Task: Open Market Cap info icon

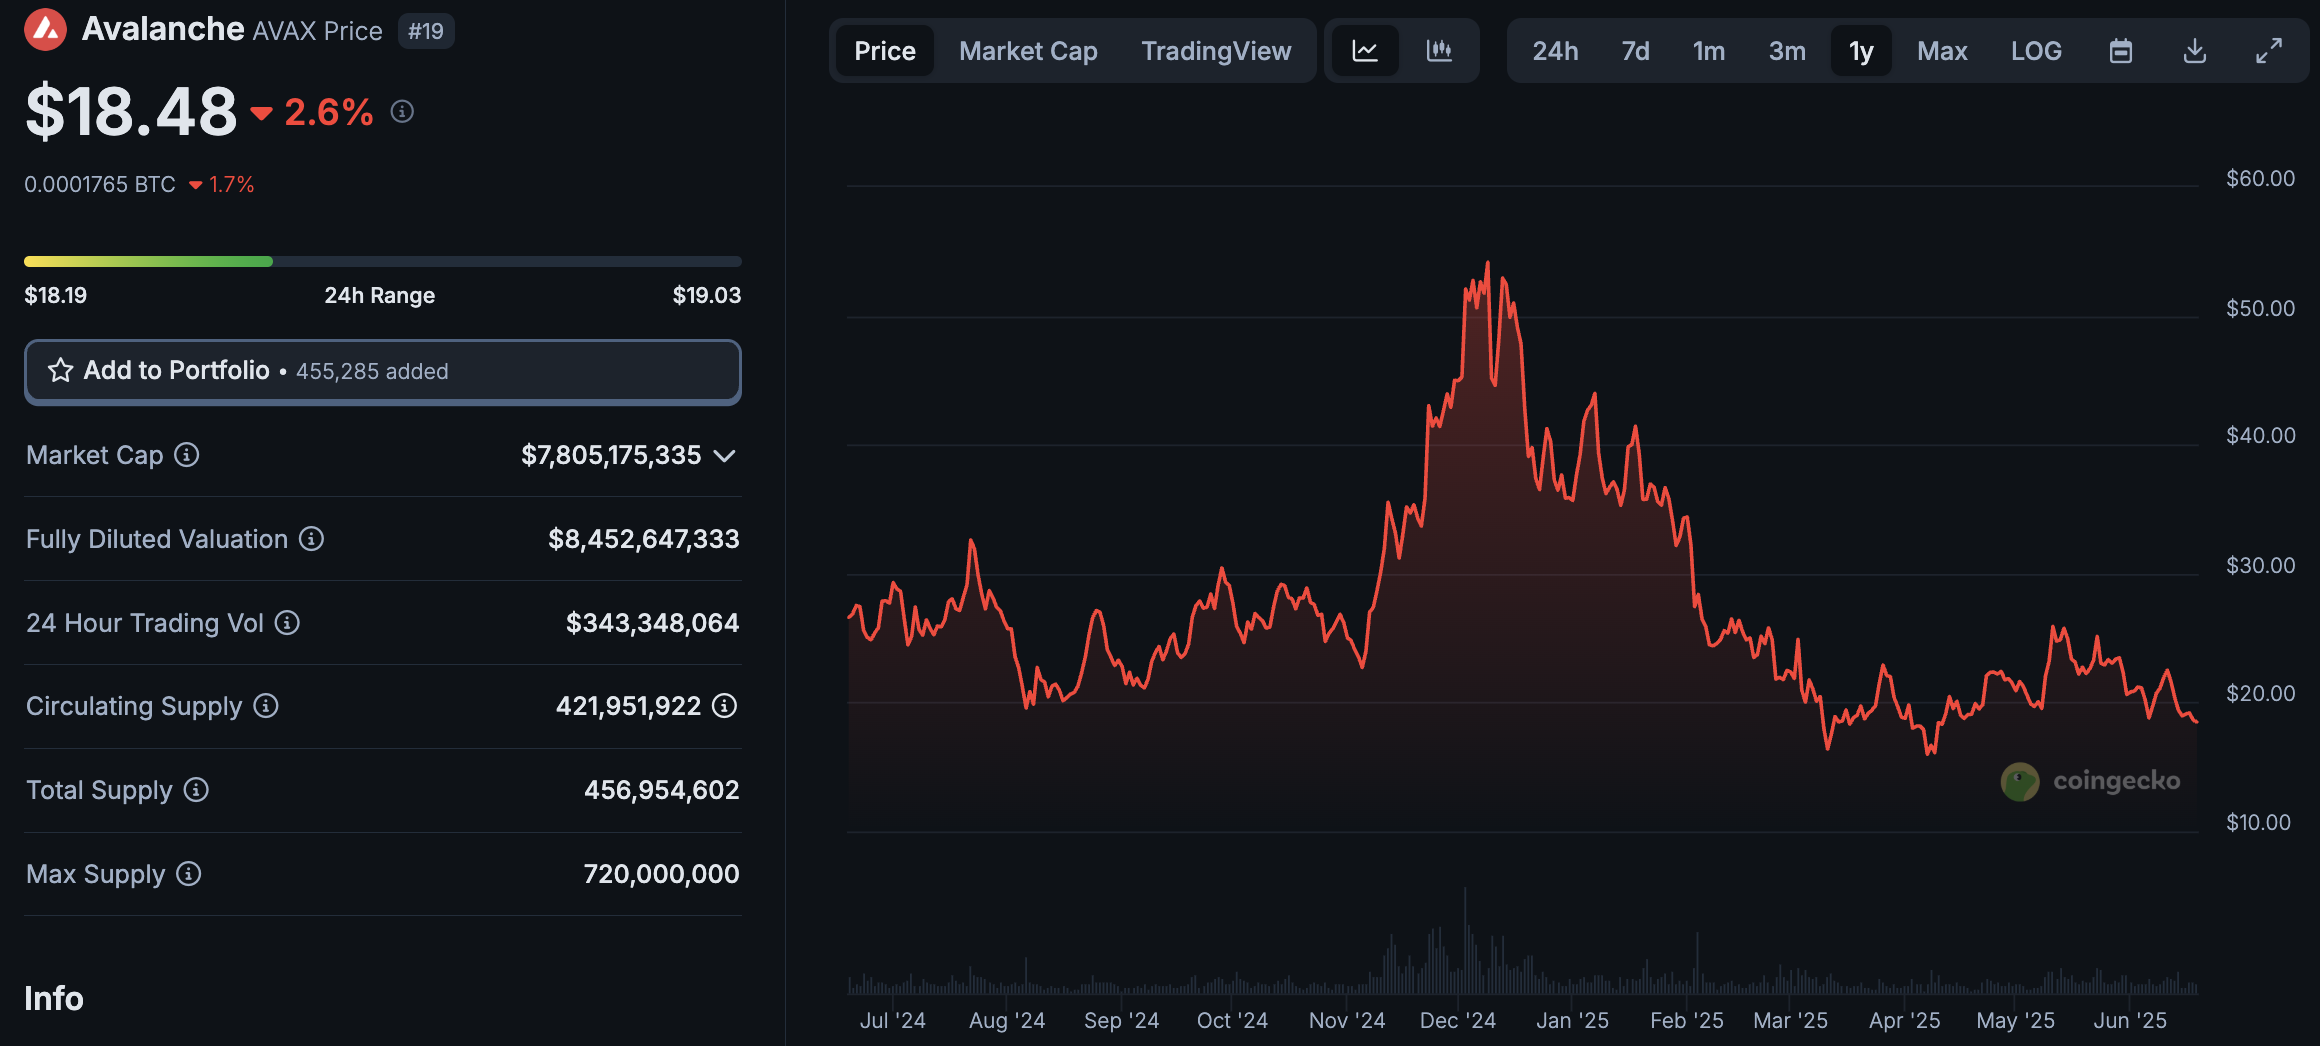Action: 187,455
